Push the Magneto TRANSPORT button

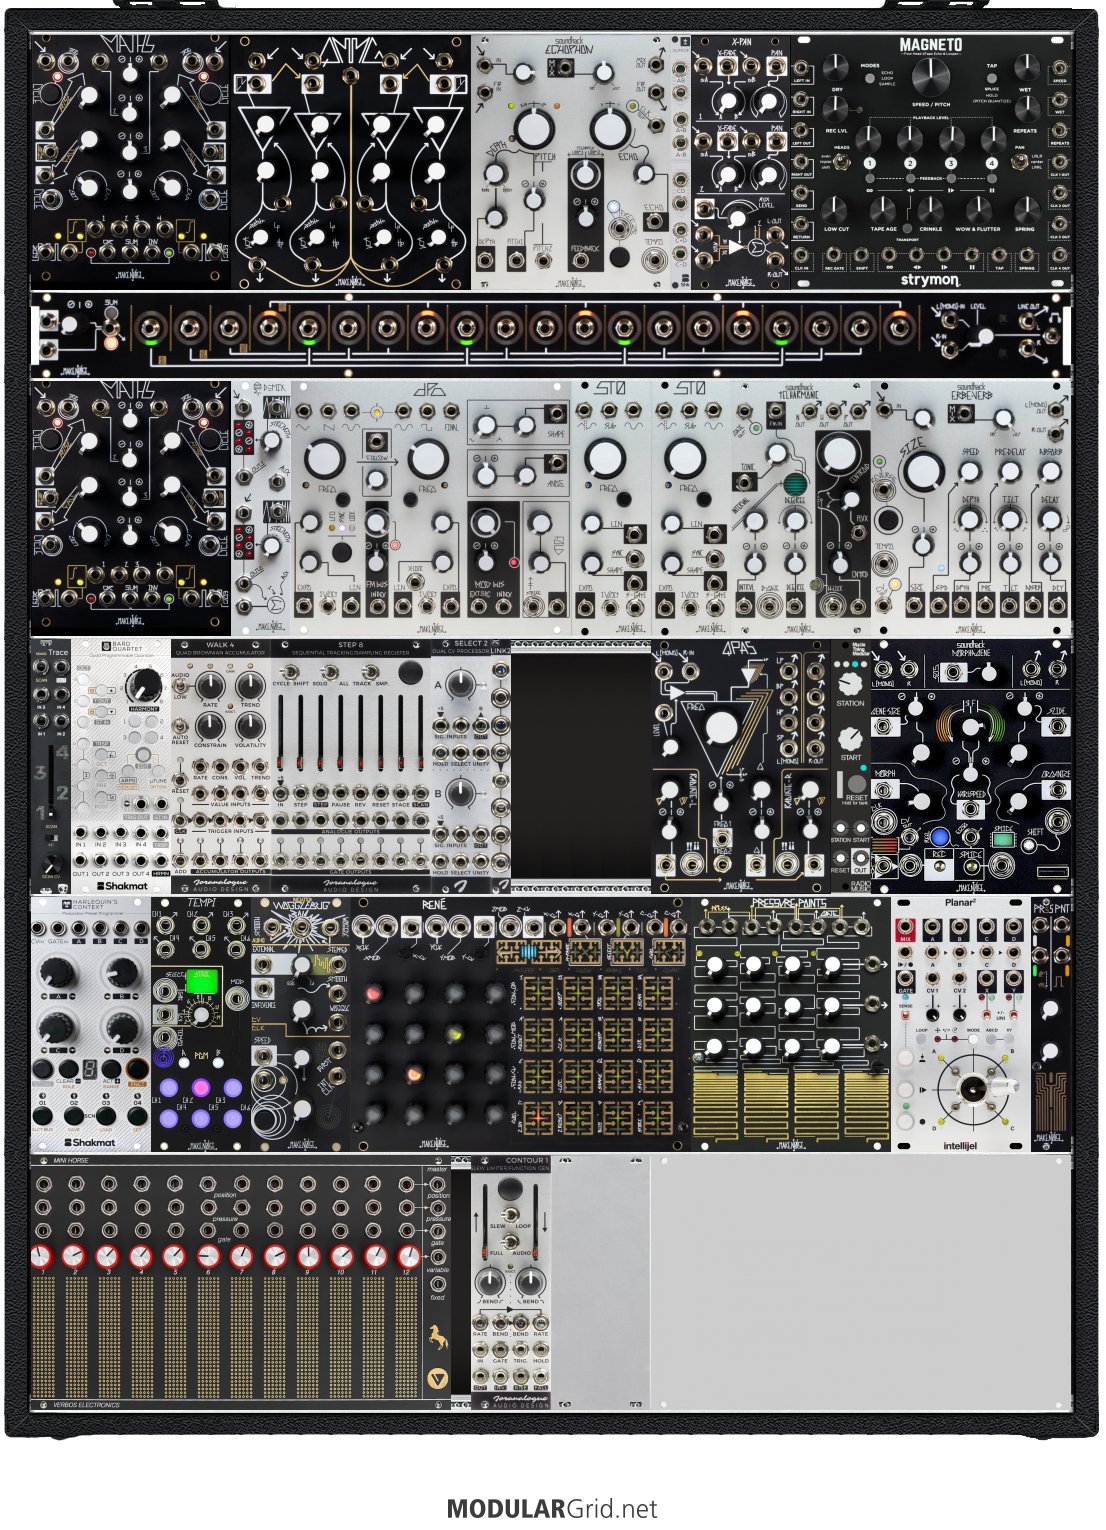[x=907, y=230]
